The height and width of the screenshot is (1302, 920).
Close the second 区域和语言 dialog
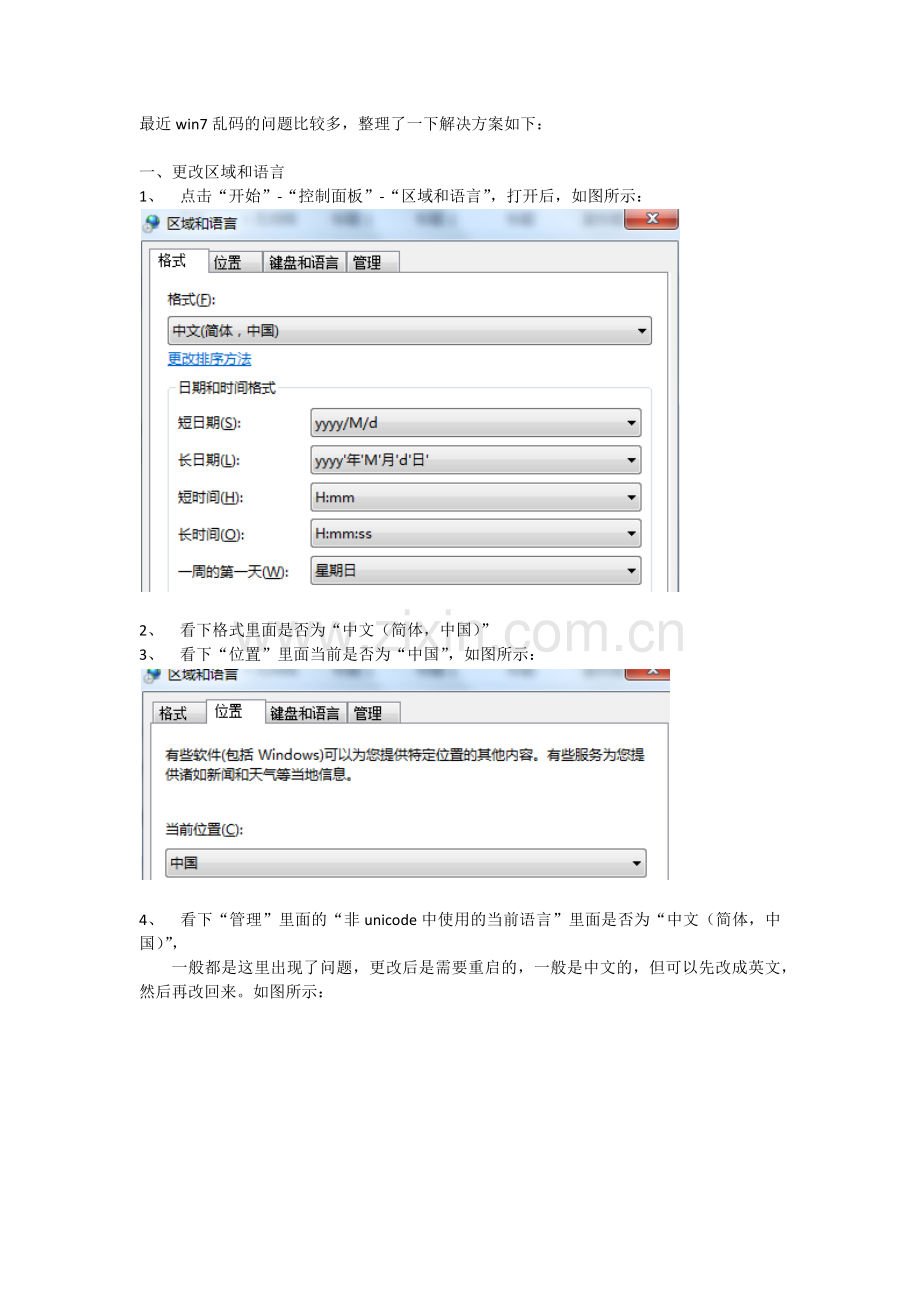tap(647, 673)
